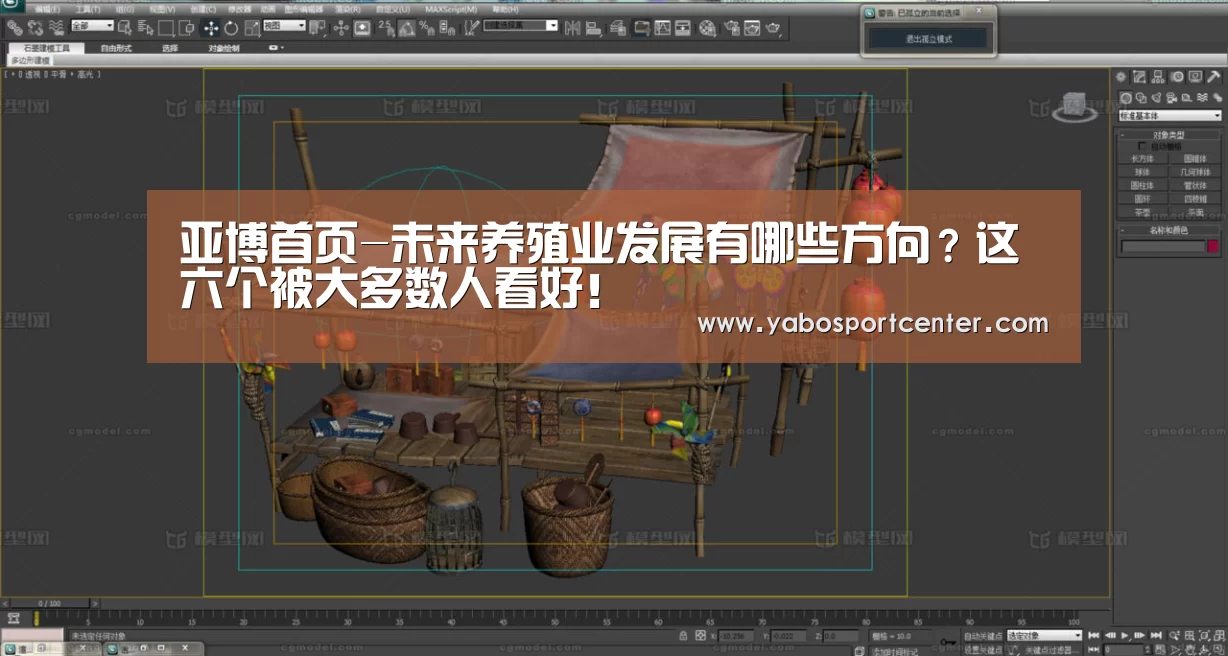1228x656 pixels.
Task: Activate the Select Object tool
Action: [124, 27]
